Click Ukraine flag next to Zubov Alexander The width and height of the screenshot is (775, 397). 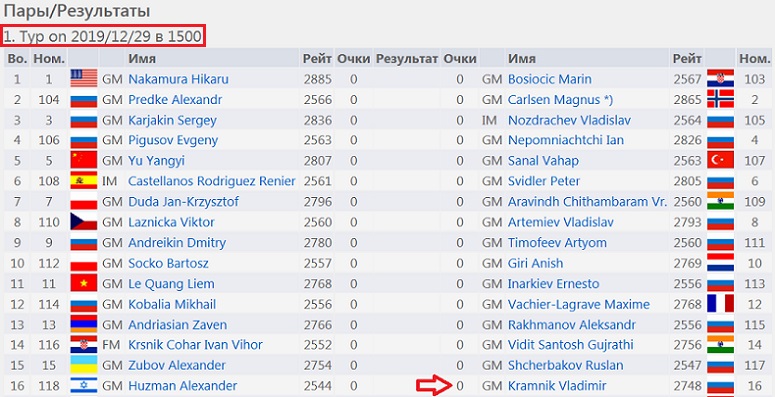point(84,365)
